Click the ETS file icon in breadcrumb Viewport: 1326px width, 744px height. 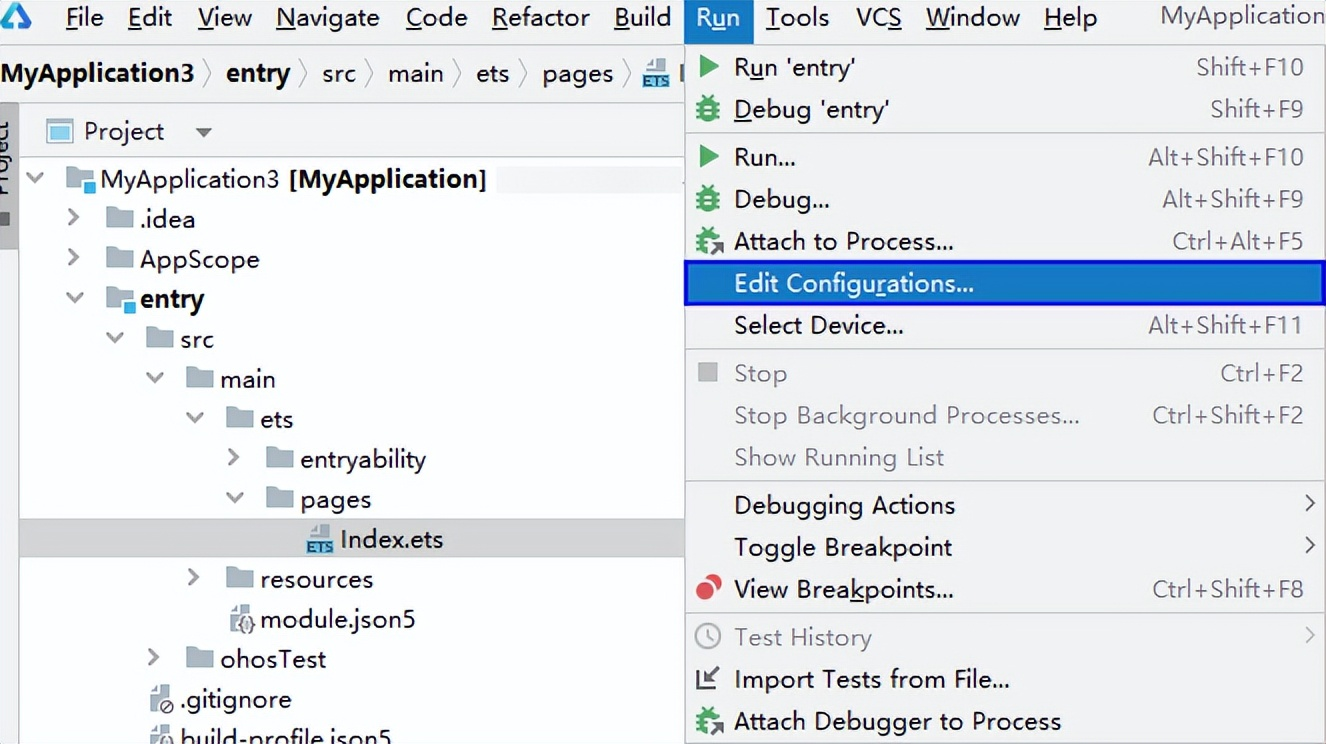(x=656, y=74)
